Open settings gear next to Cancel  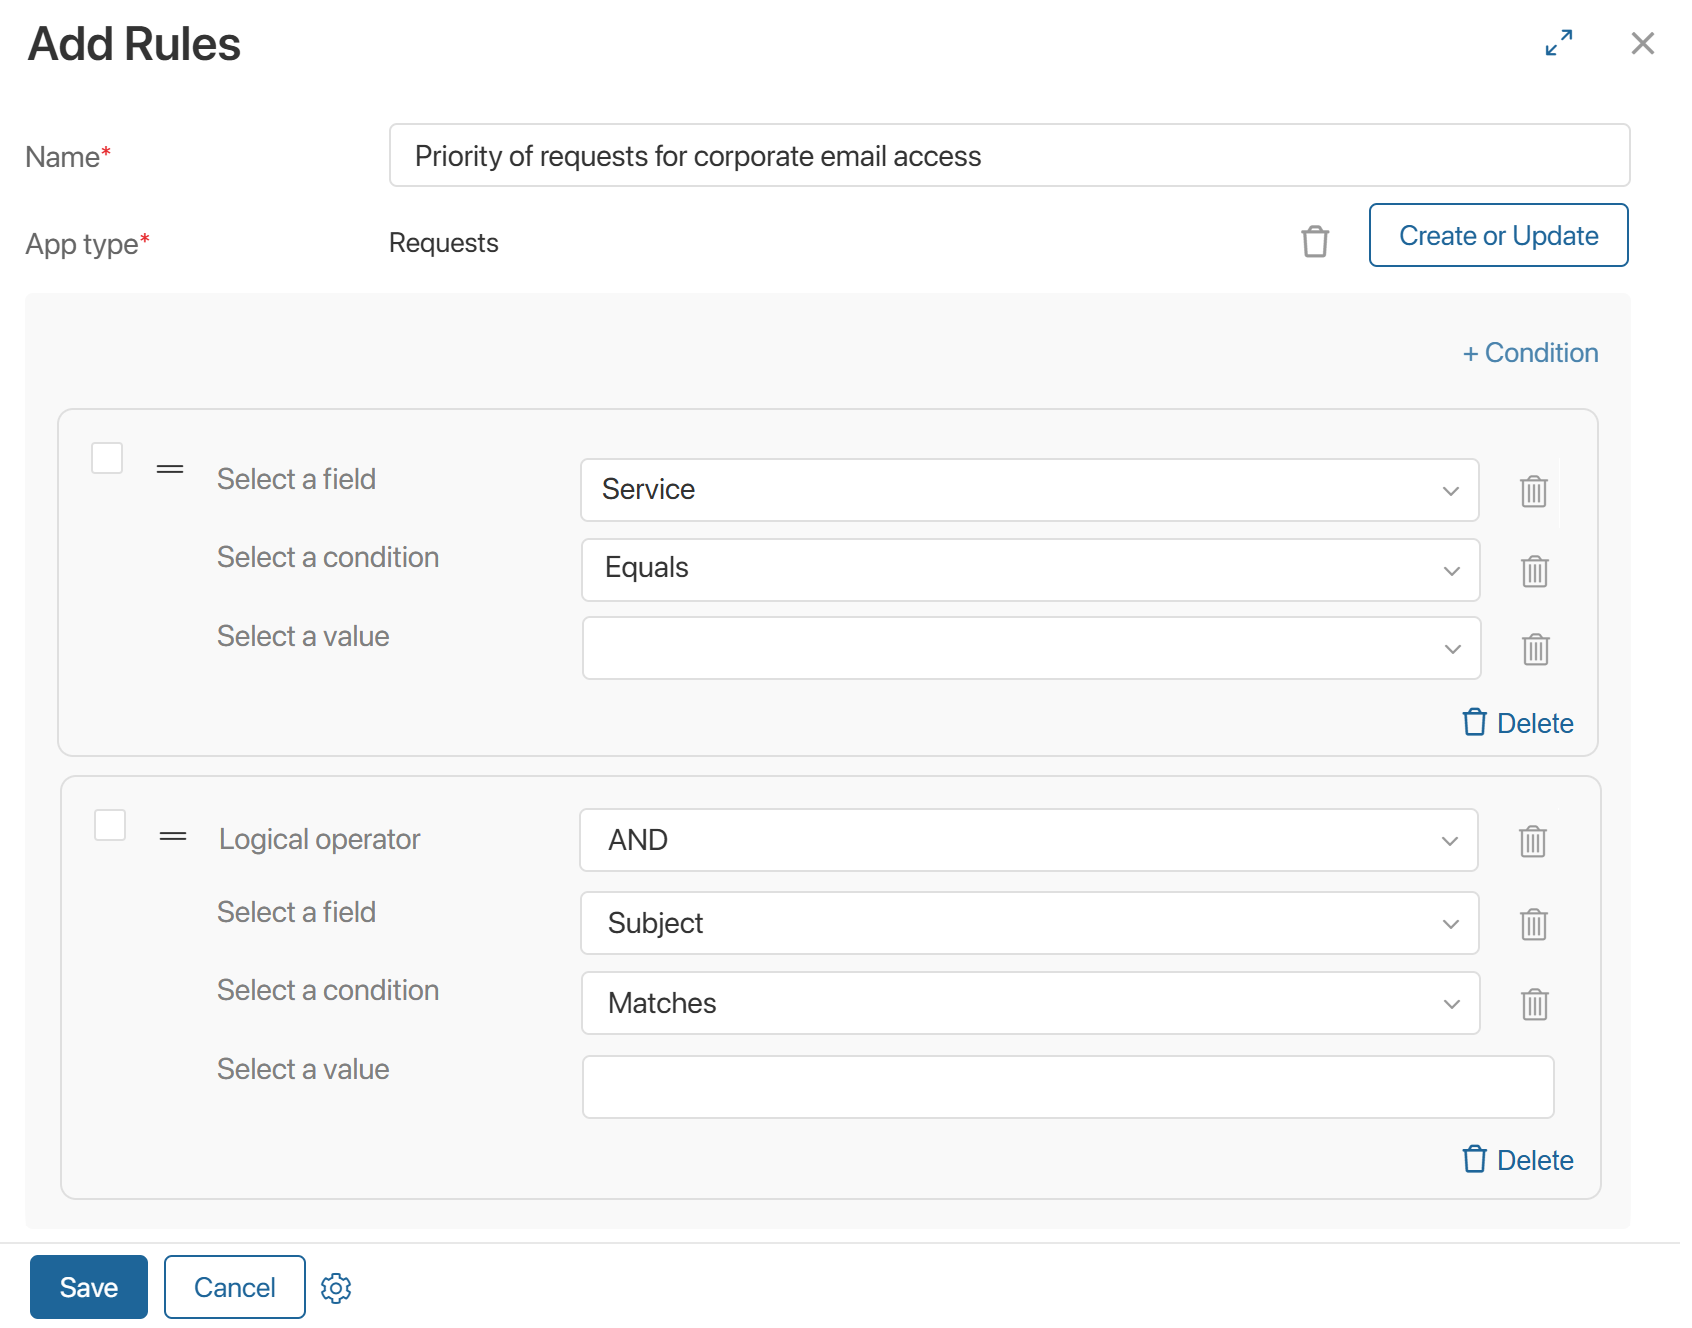[x=336, y=1288]
